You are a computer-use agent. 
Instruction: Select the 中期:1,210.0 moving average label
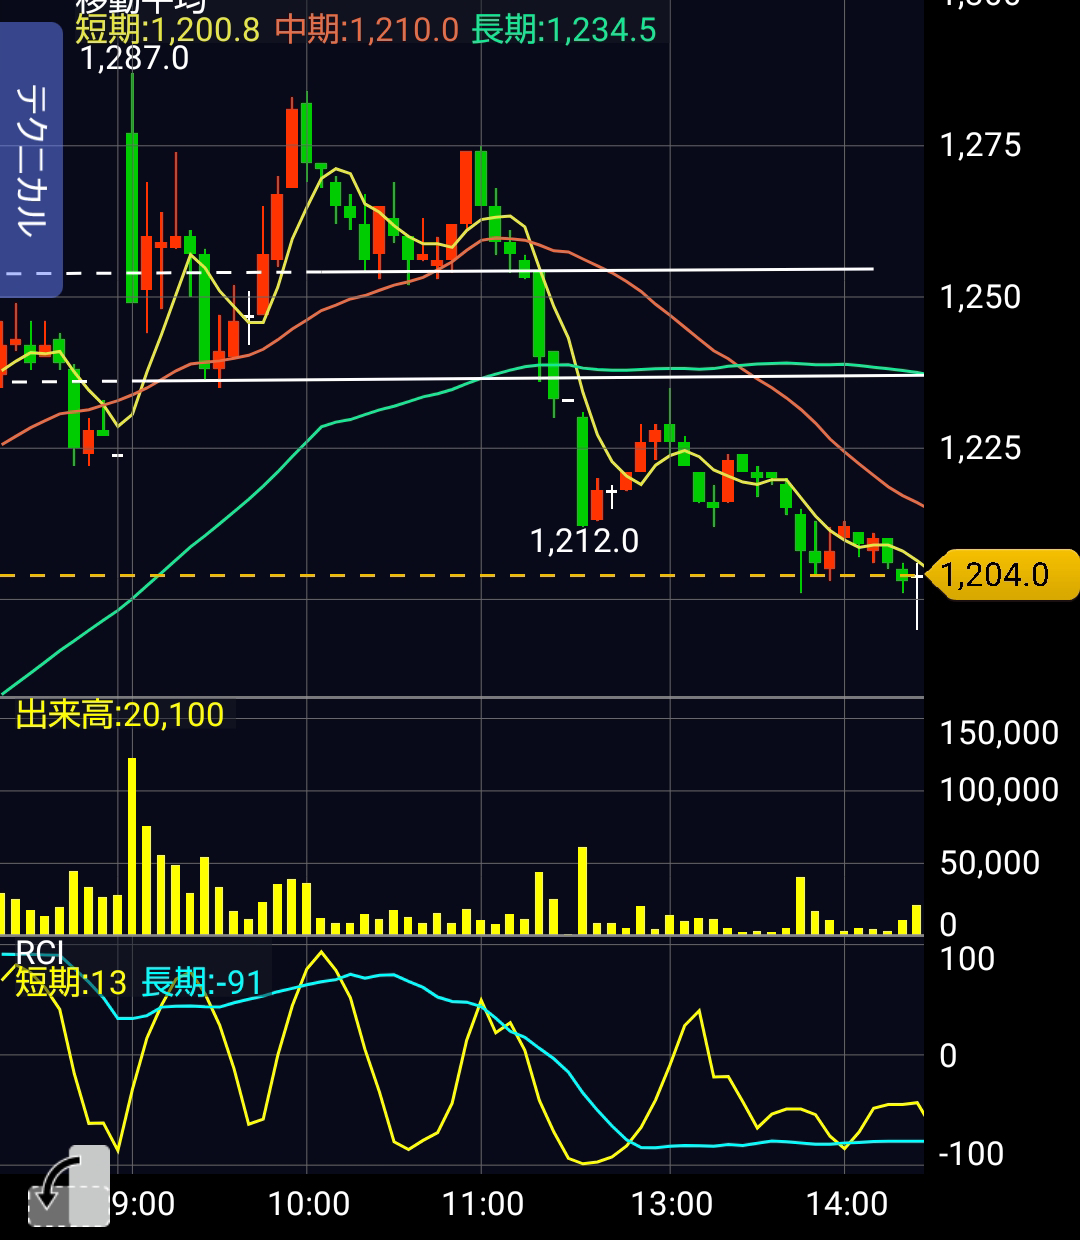point(367,30)
